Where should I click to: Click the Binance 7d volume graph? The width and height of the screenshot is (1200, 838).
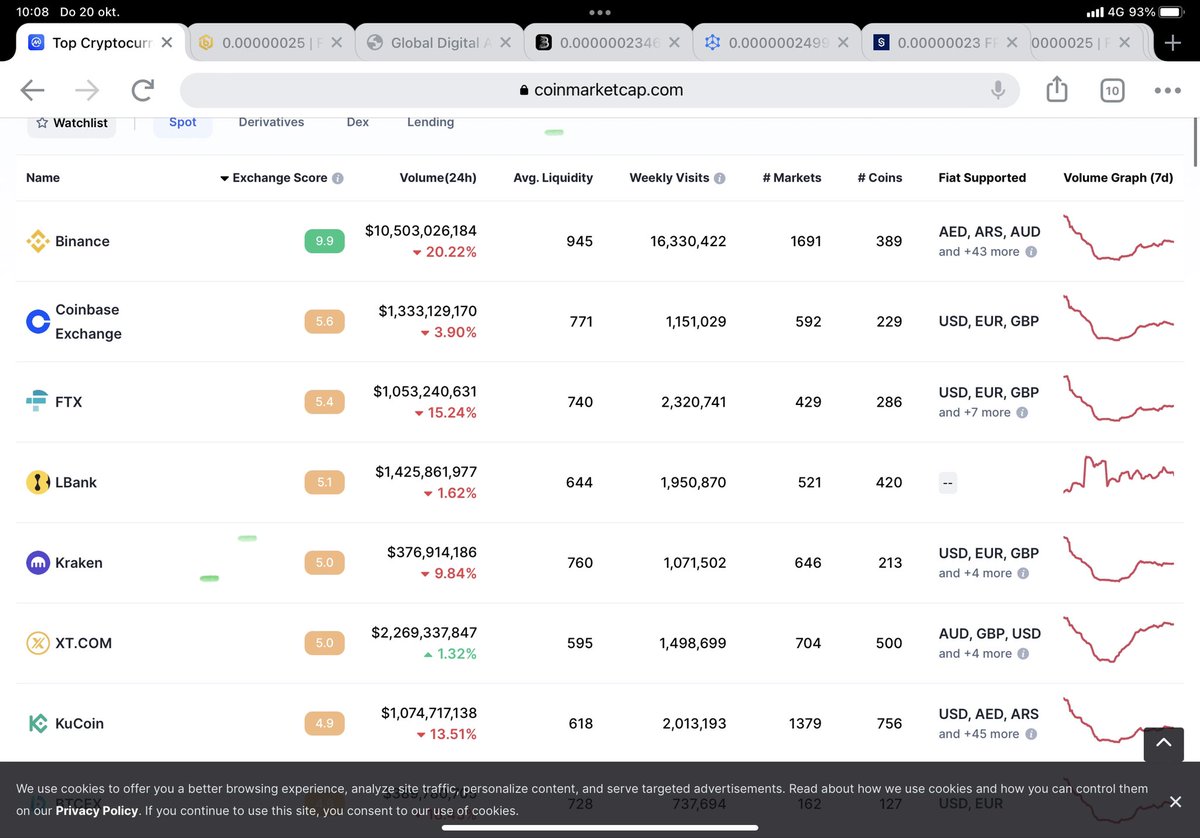[1119, 237]
